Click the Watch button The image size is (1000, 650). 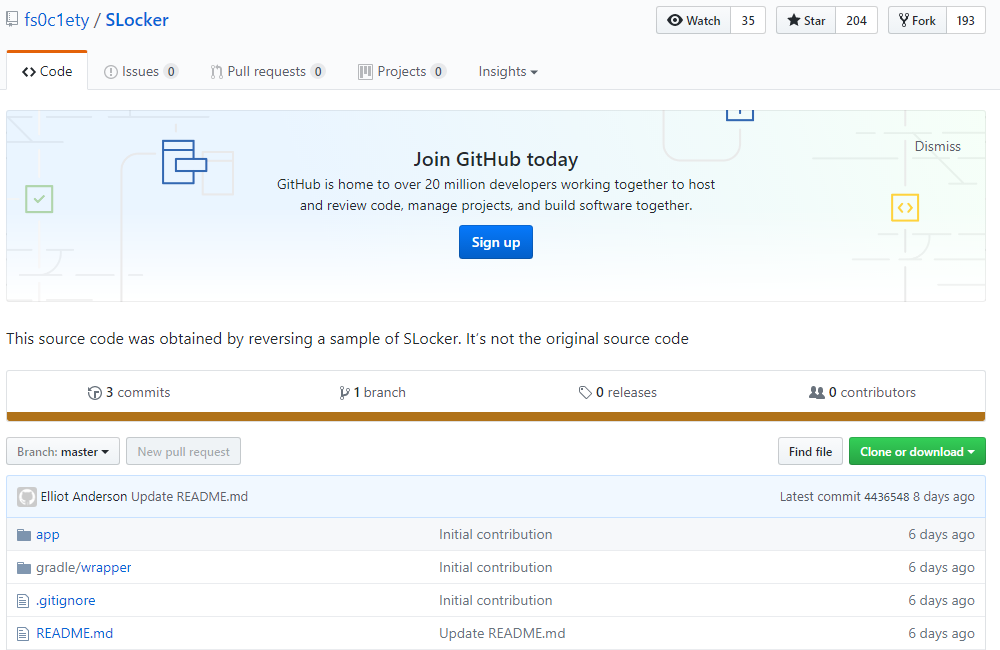click(693, 20)
